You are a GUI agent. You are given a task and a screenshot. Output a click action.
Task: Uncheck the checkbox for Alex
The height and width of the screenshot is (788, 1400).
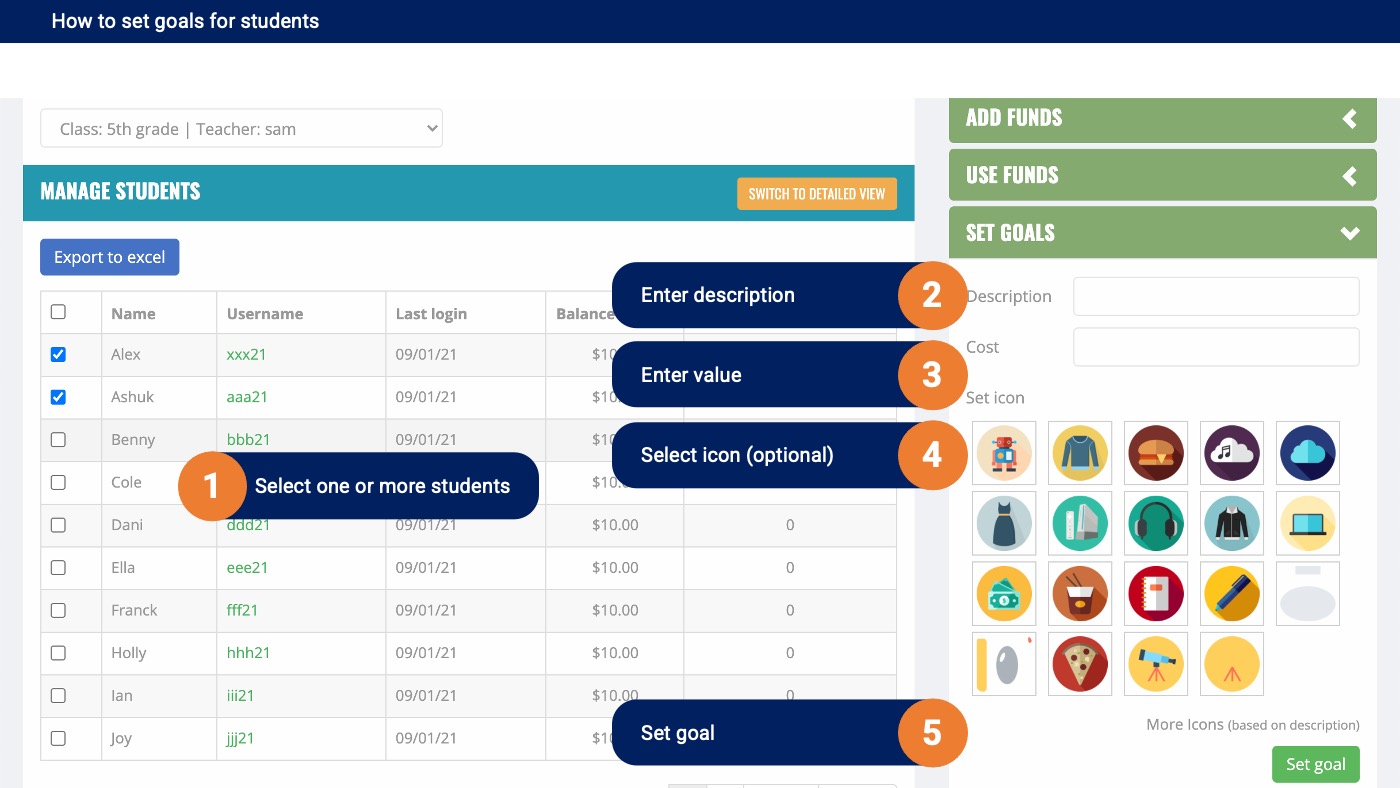click(58, 354)
